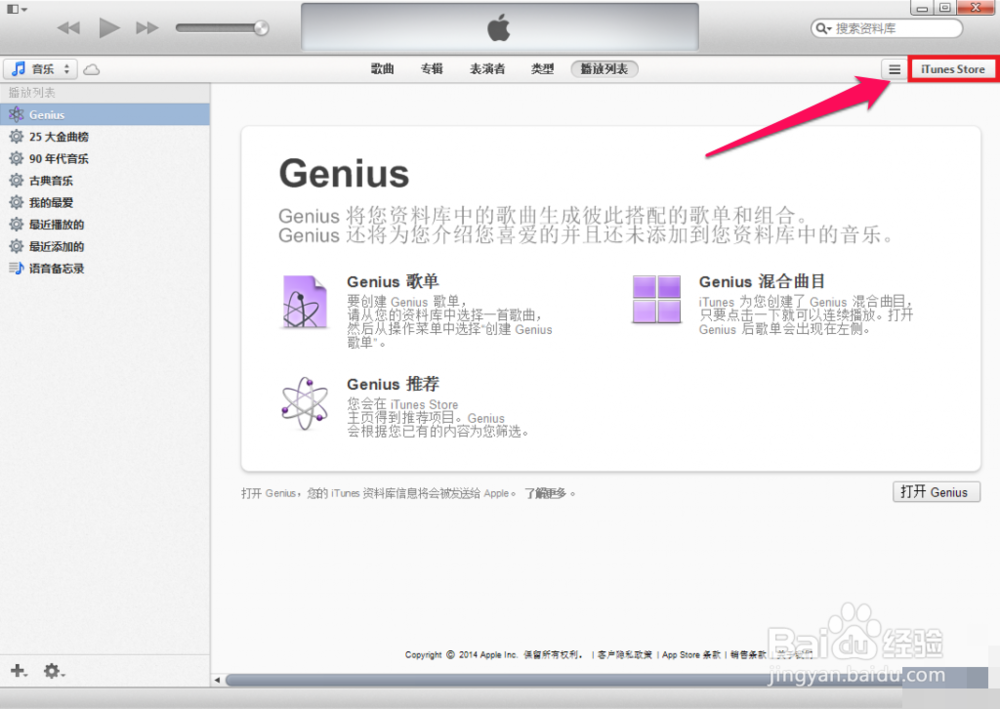
Task: Open the 销售条款 footer link
Action: pyautogui.click(x=748, y=655)
